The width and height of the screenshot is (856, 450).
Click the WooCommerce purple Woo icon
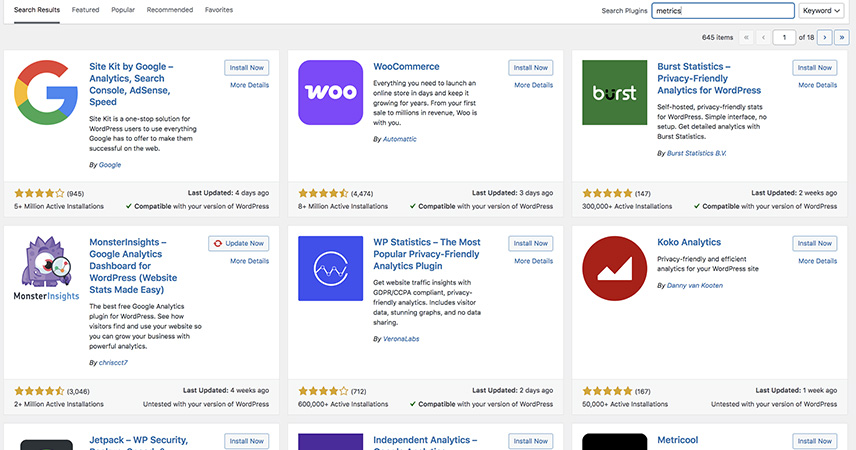(331, 93)
